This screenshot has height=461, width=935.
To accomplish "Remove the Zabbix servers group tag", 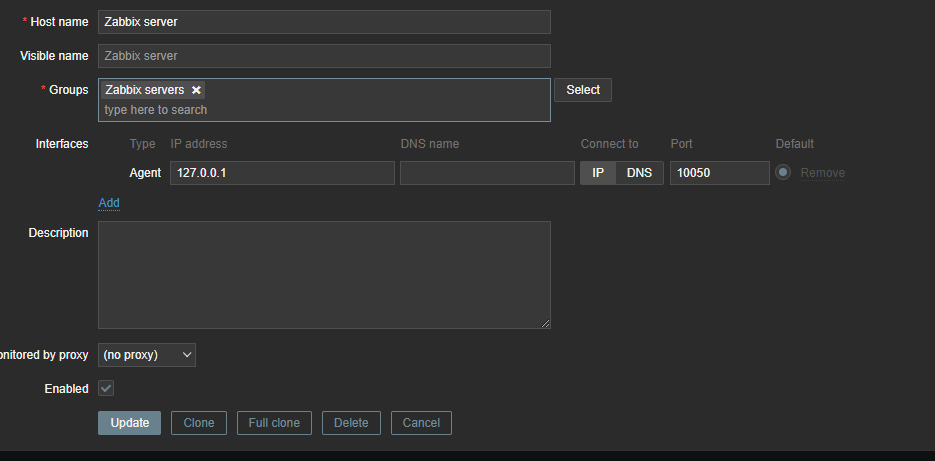I will (x=196, y=90).
